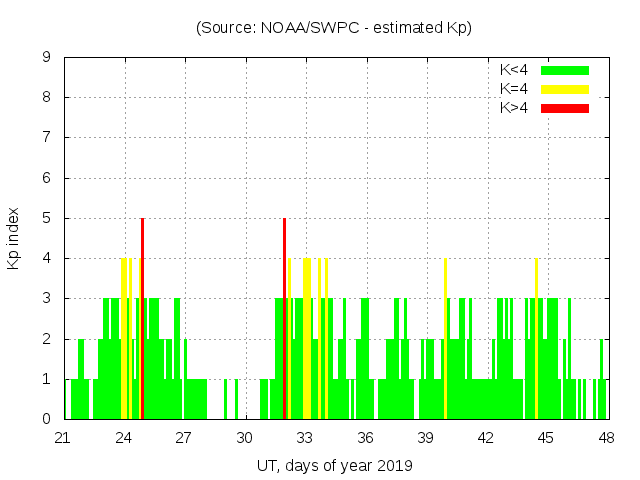The image size is (640, 480).
Task: Click the yellow bar between days 44 and 45
Action: coord(536,338)
